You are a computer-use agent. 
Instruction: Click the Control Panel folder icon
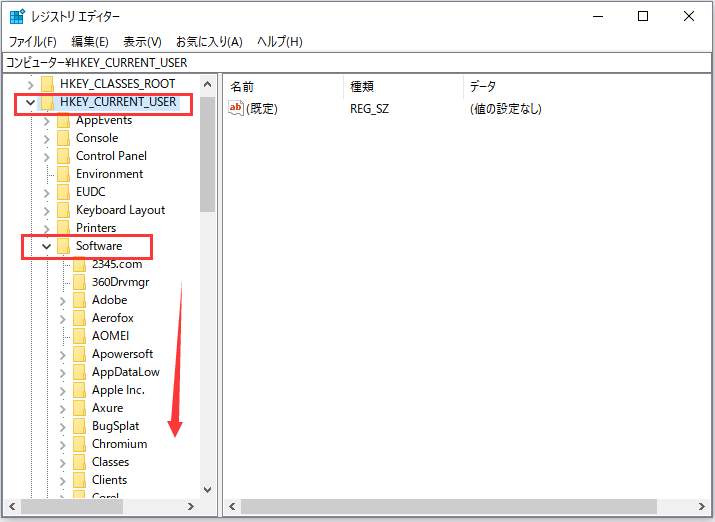pyautogui.click(x=63, y=156)
